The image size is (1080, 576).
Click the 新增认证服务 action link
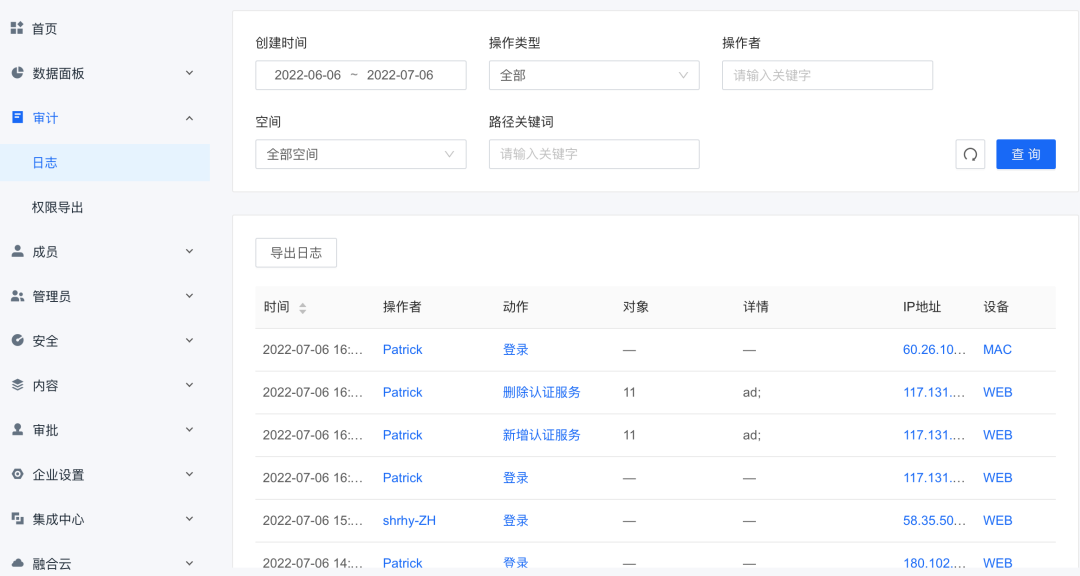[541, 435]
